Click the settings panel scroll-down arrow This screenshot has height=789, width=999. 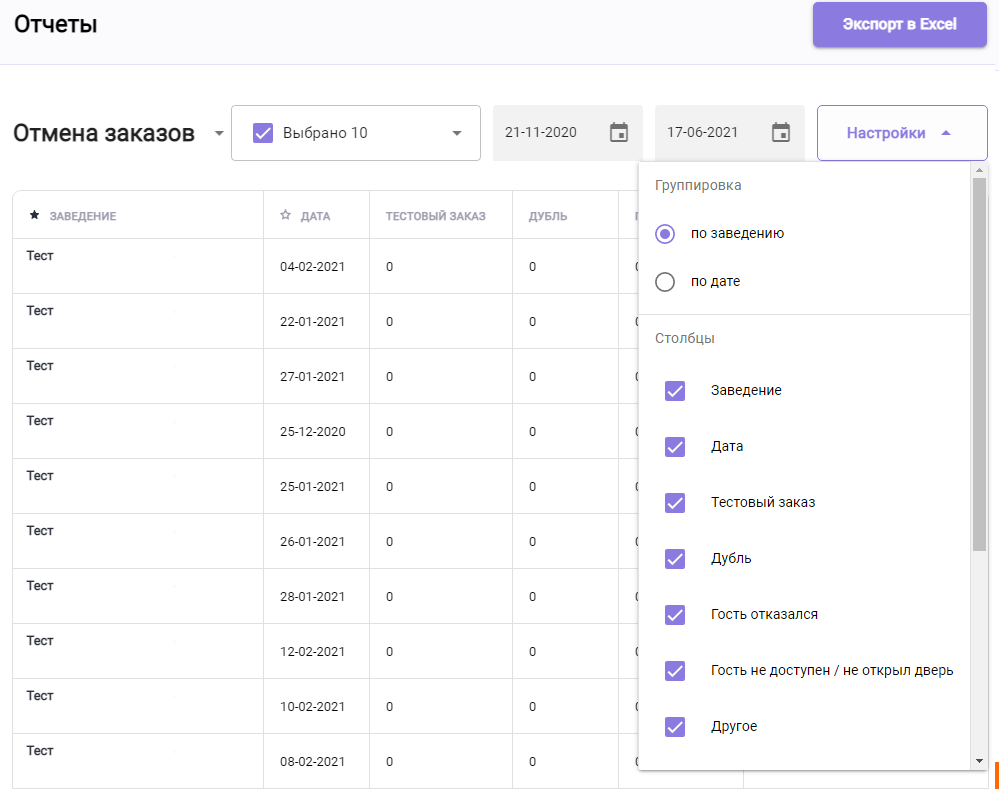[979, 761]
